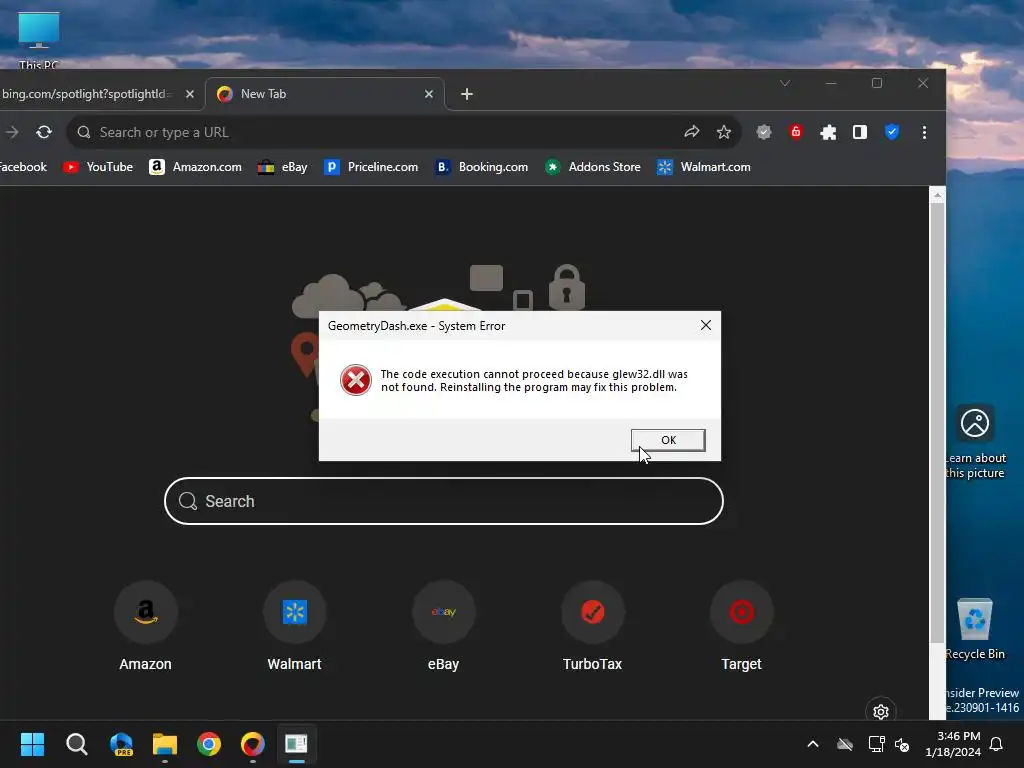
Task: Open the network display tray icon
Action: [x=876, y=744]
